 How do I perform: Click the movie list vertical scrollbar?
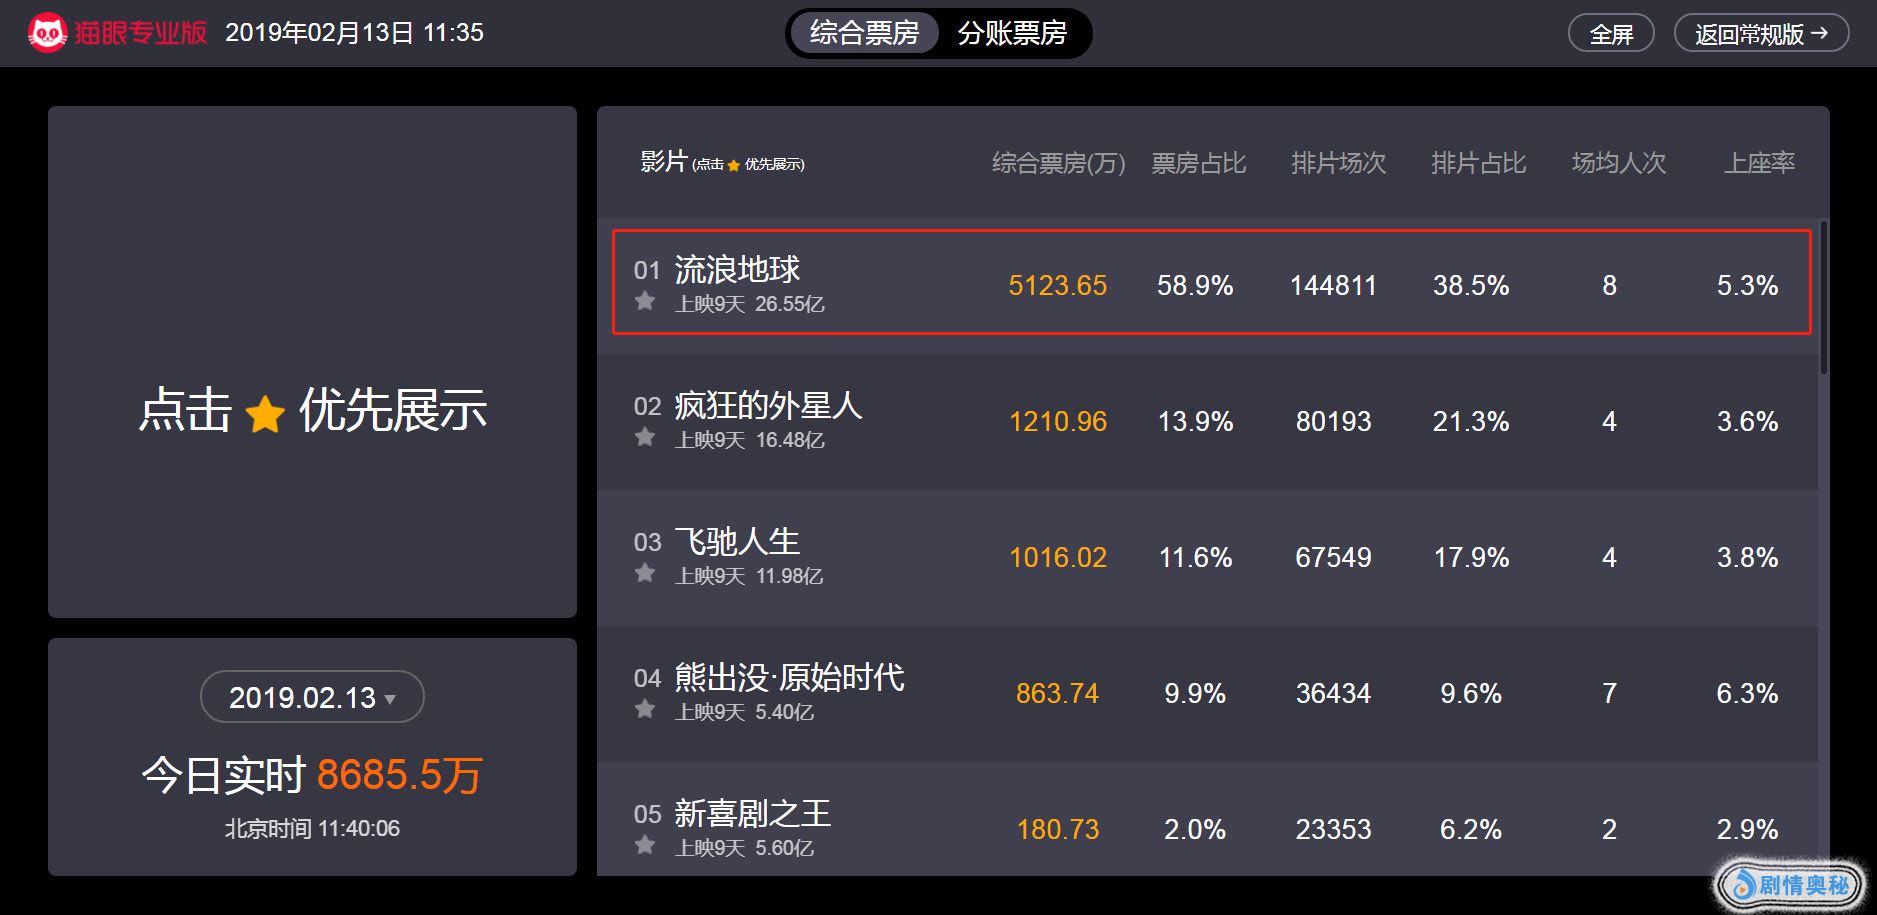coord(1823,298)
